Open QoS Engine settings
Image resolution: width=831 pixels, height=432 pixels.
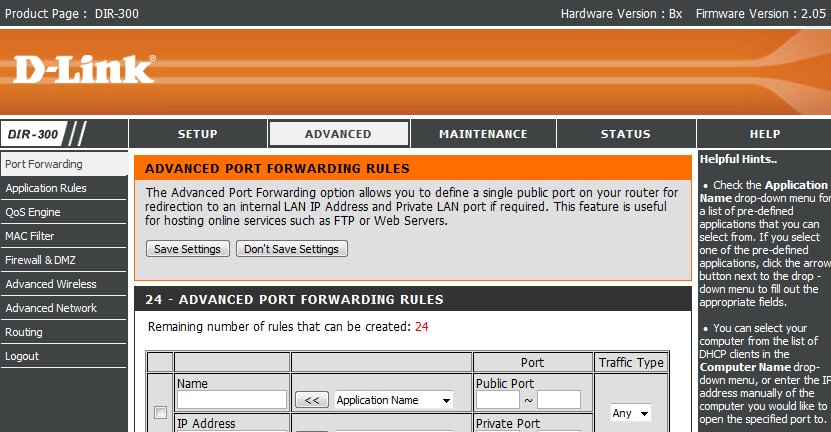pos(64,212)
